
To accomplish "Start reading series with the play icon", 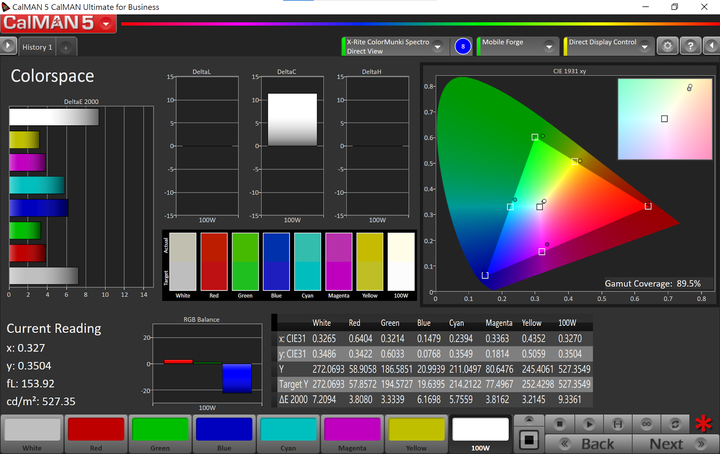I will click(589, 424).
